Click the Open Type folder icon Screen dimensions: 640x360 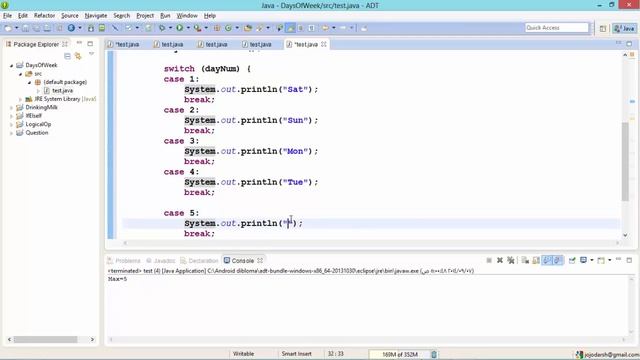(248, 28)
